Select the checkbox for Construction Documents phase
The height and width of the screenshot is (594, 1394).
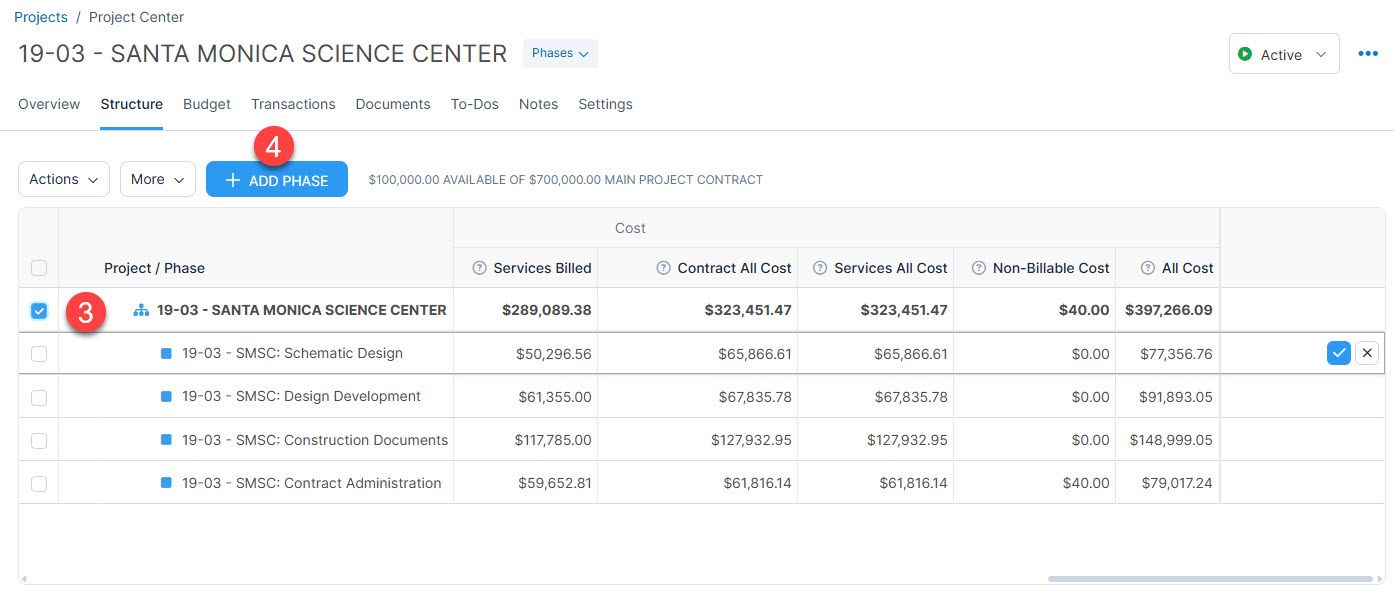38,440
